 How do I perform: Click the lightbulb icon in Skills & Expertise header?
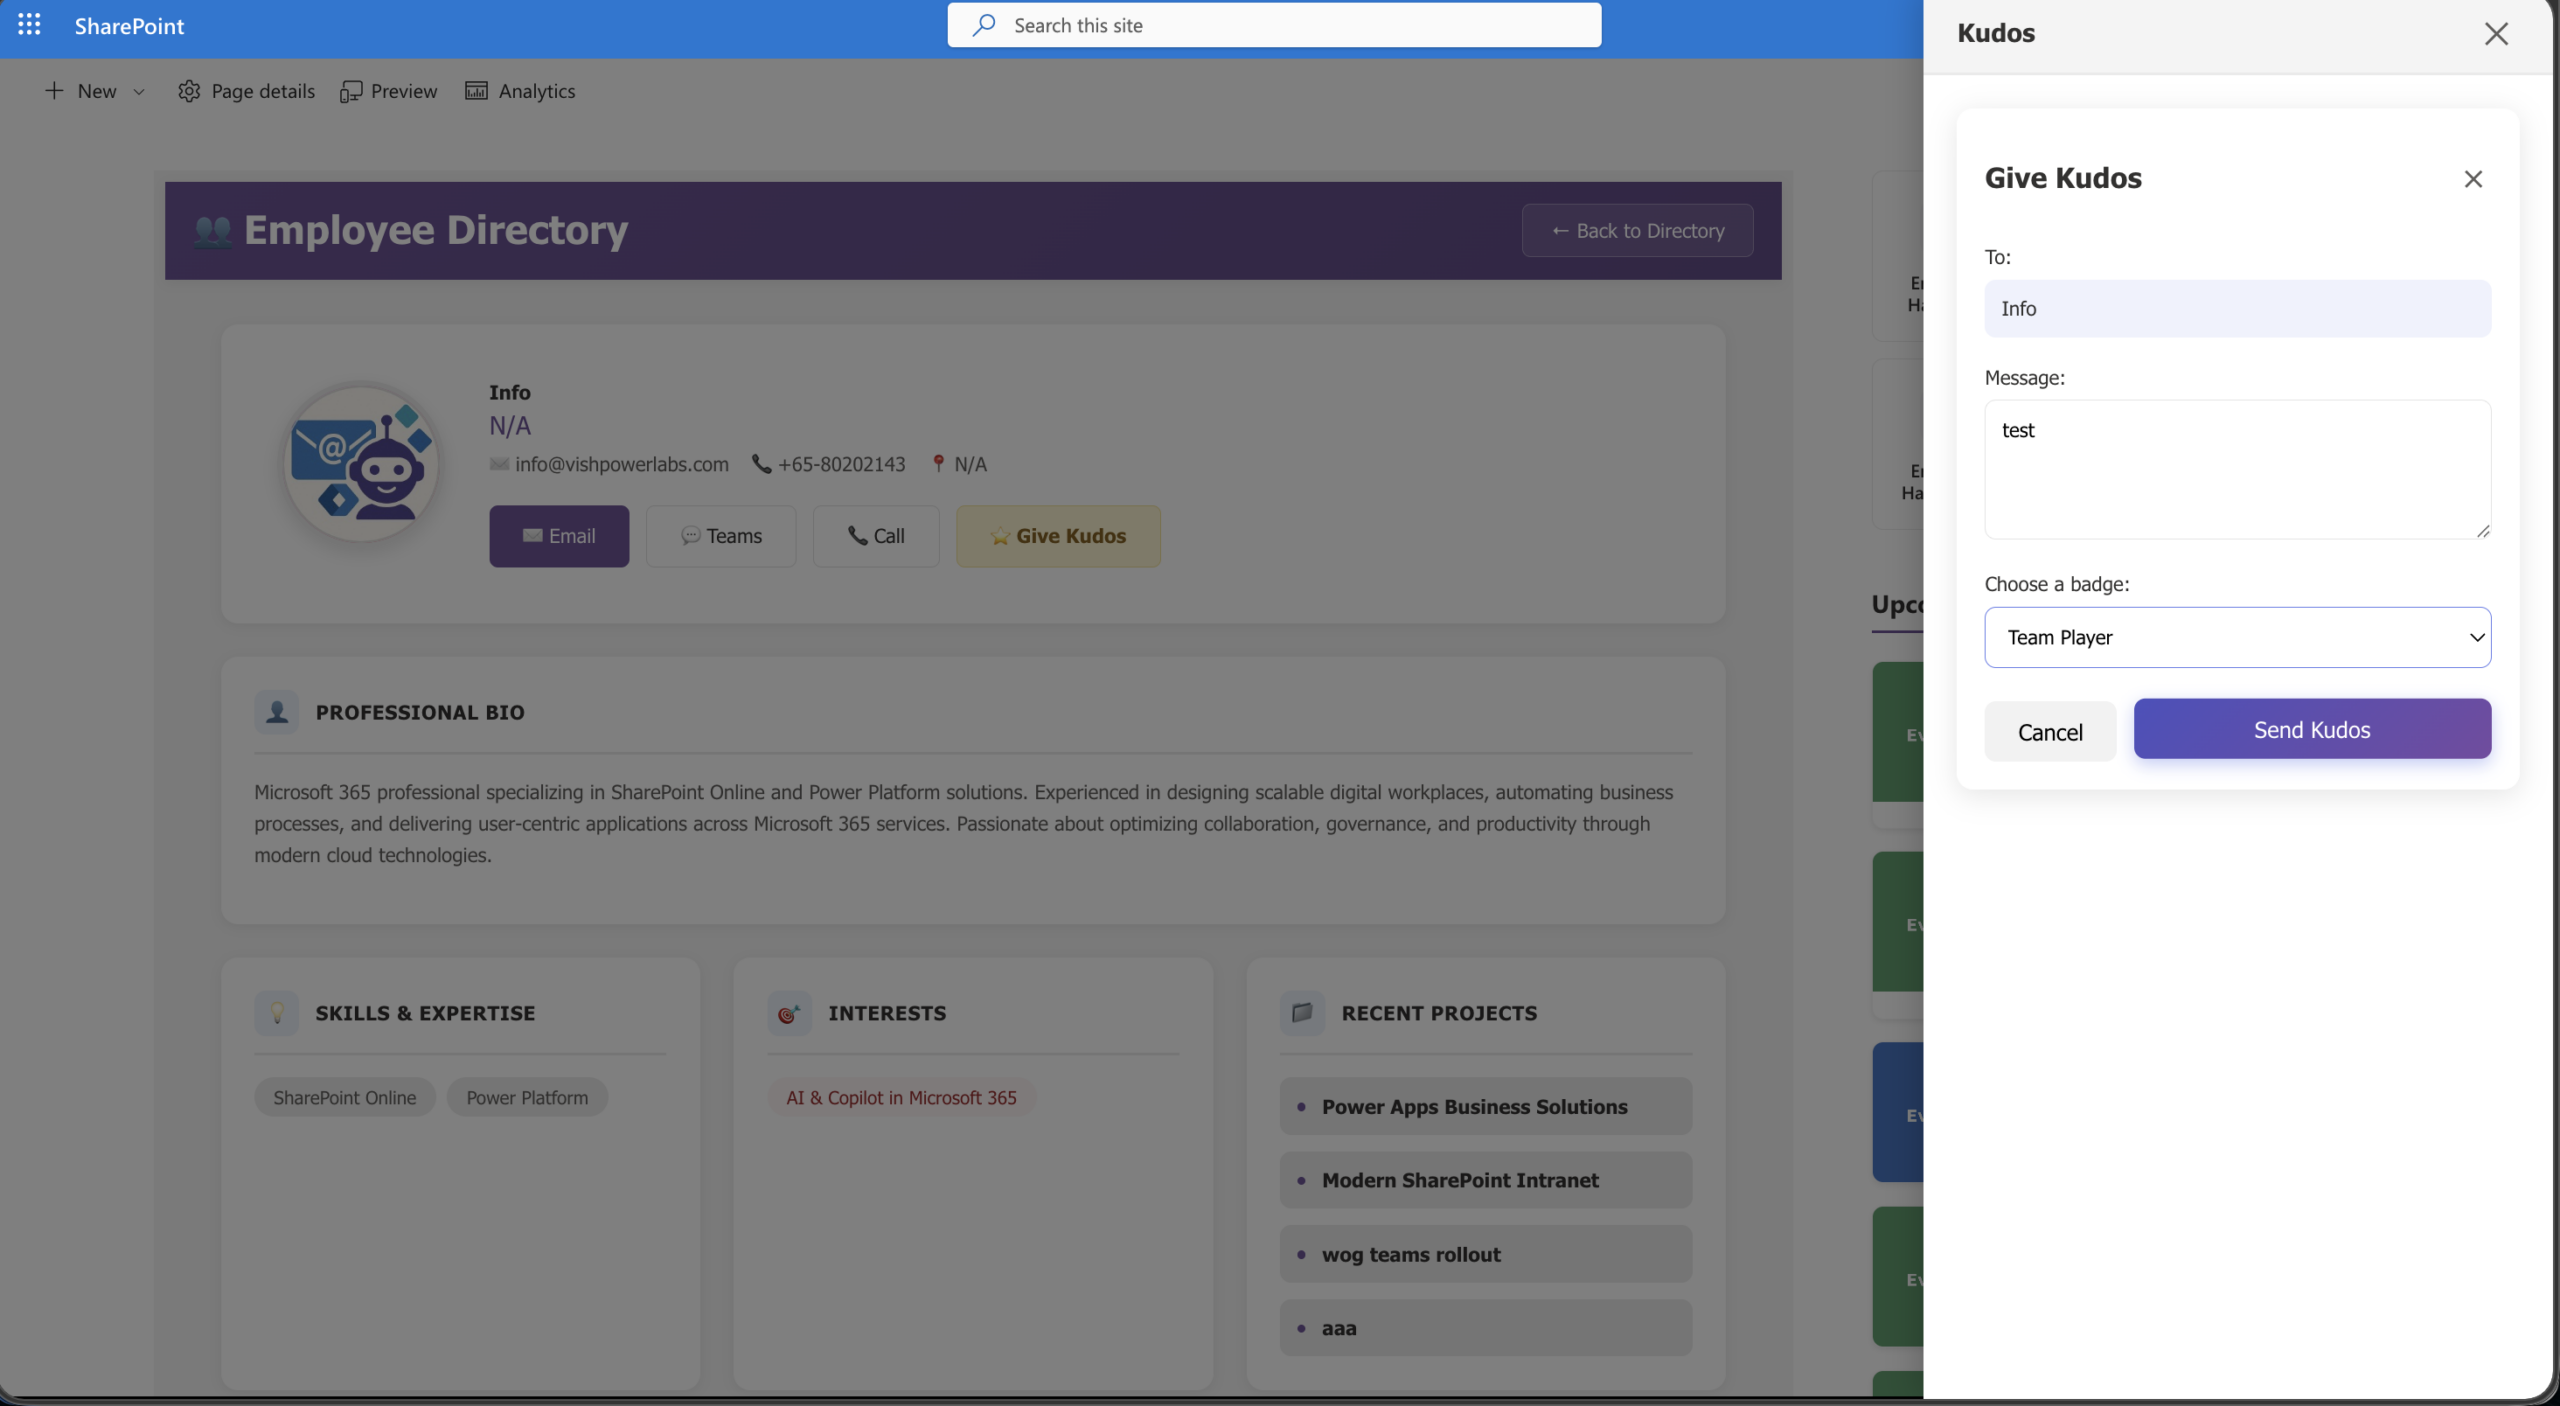277,1013
